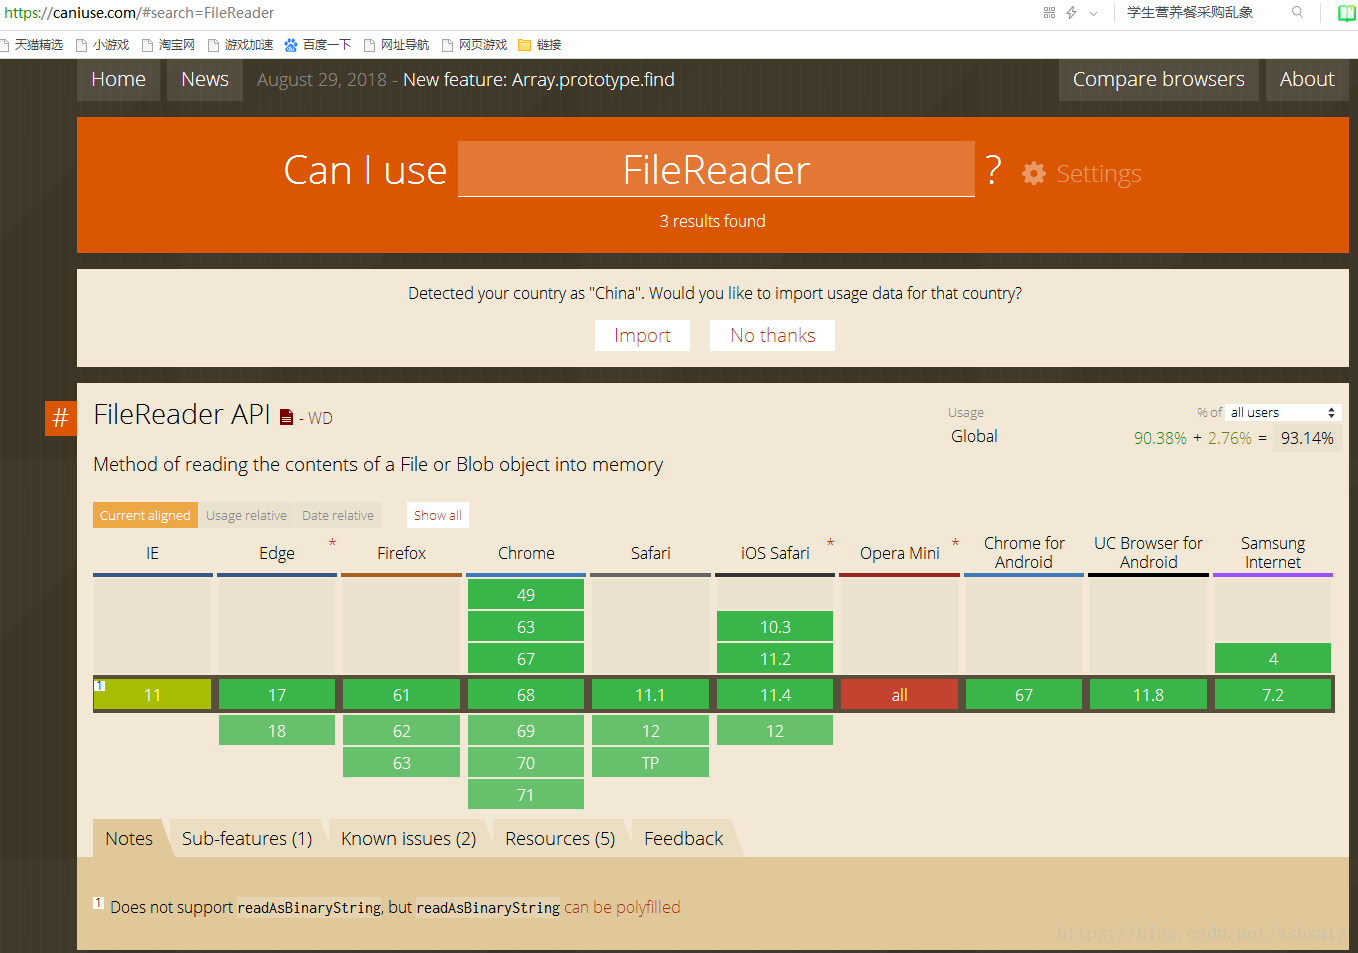Click the FileReader API title link

click(x=182, y=414)
